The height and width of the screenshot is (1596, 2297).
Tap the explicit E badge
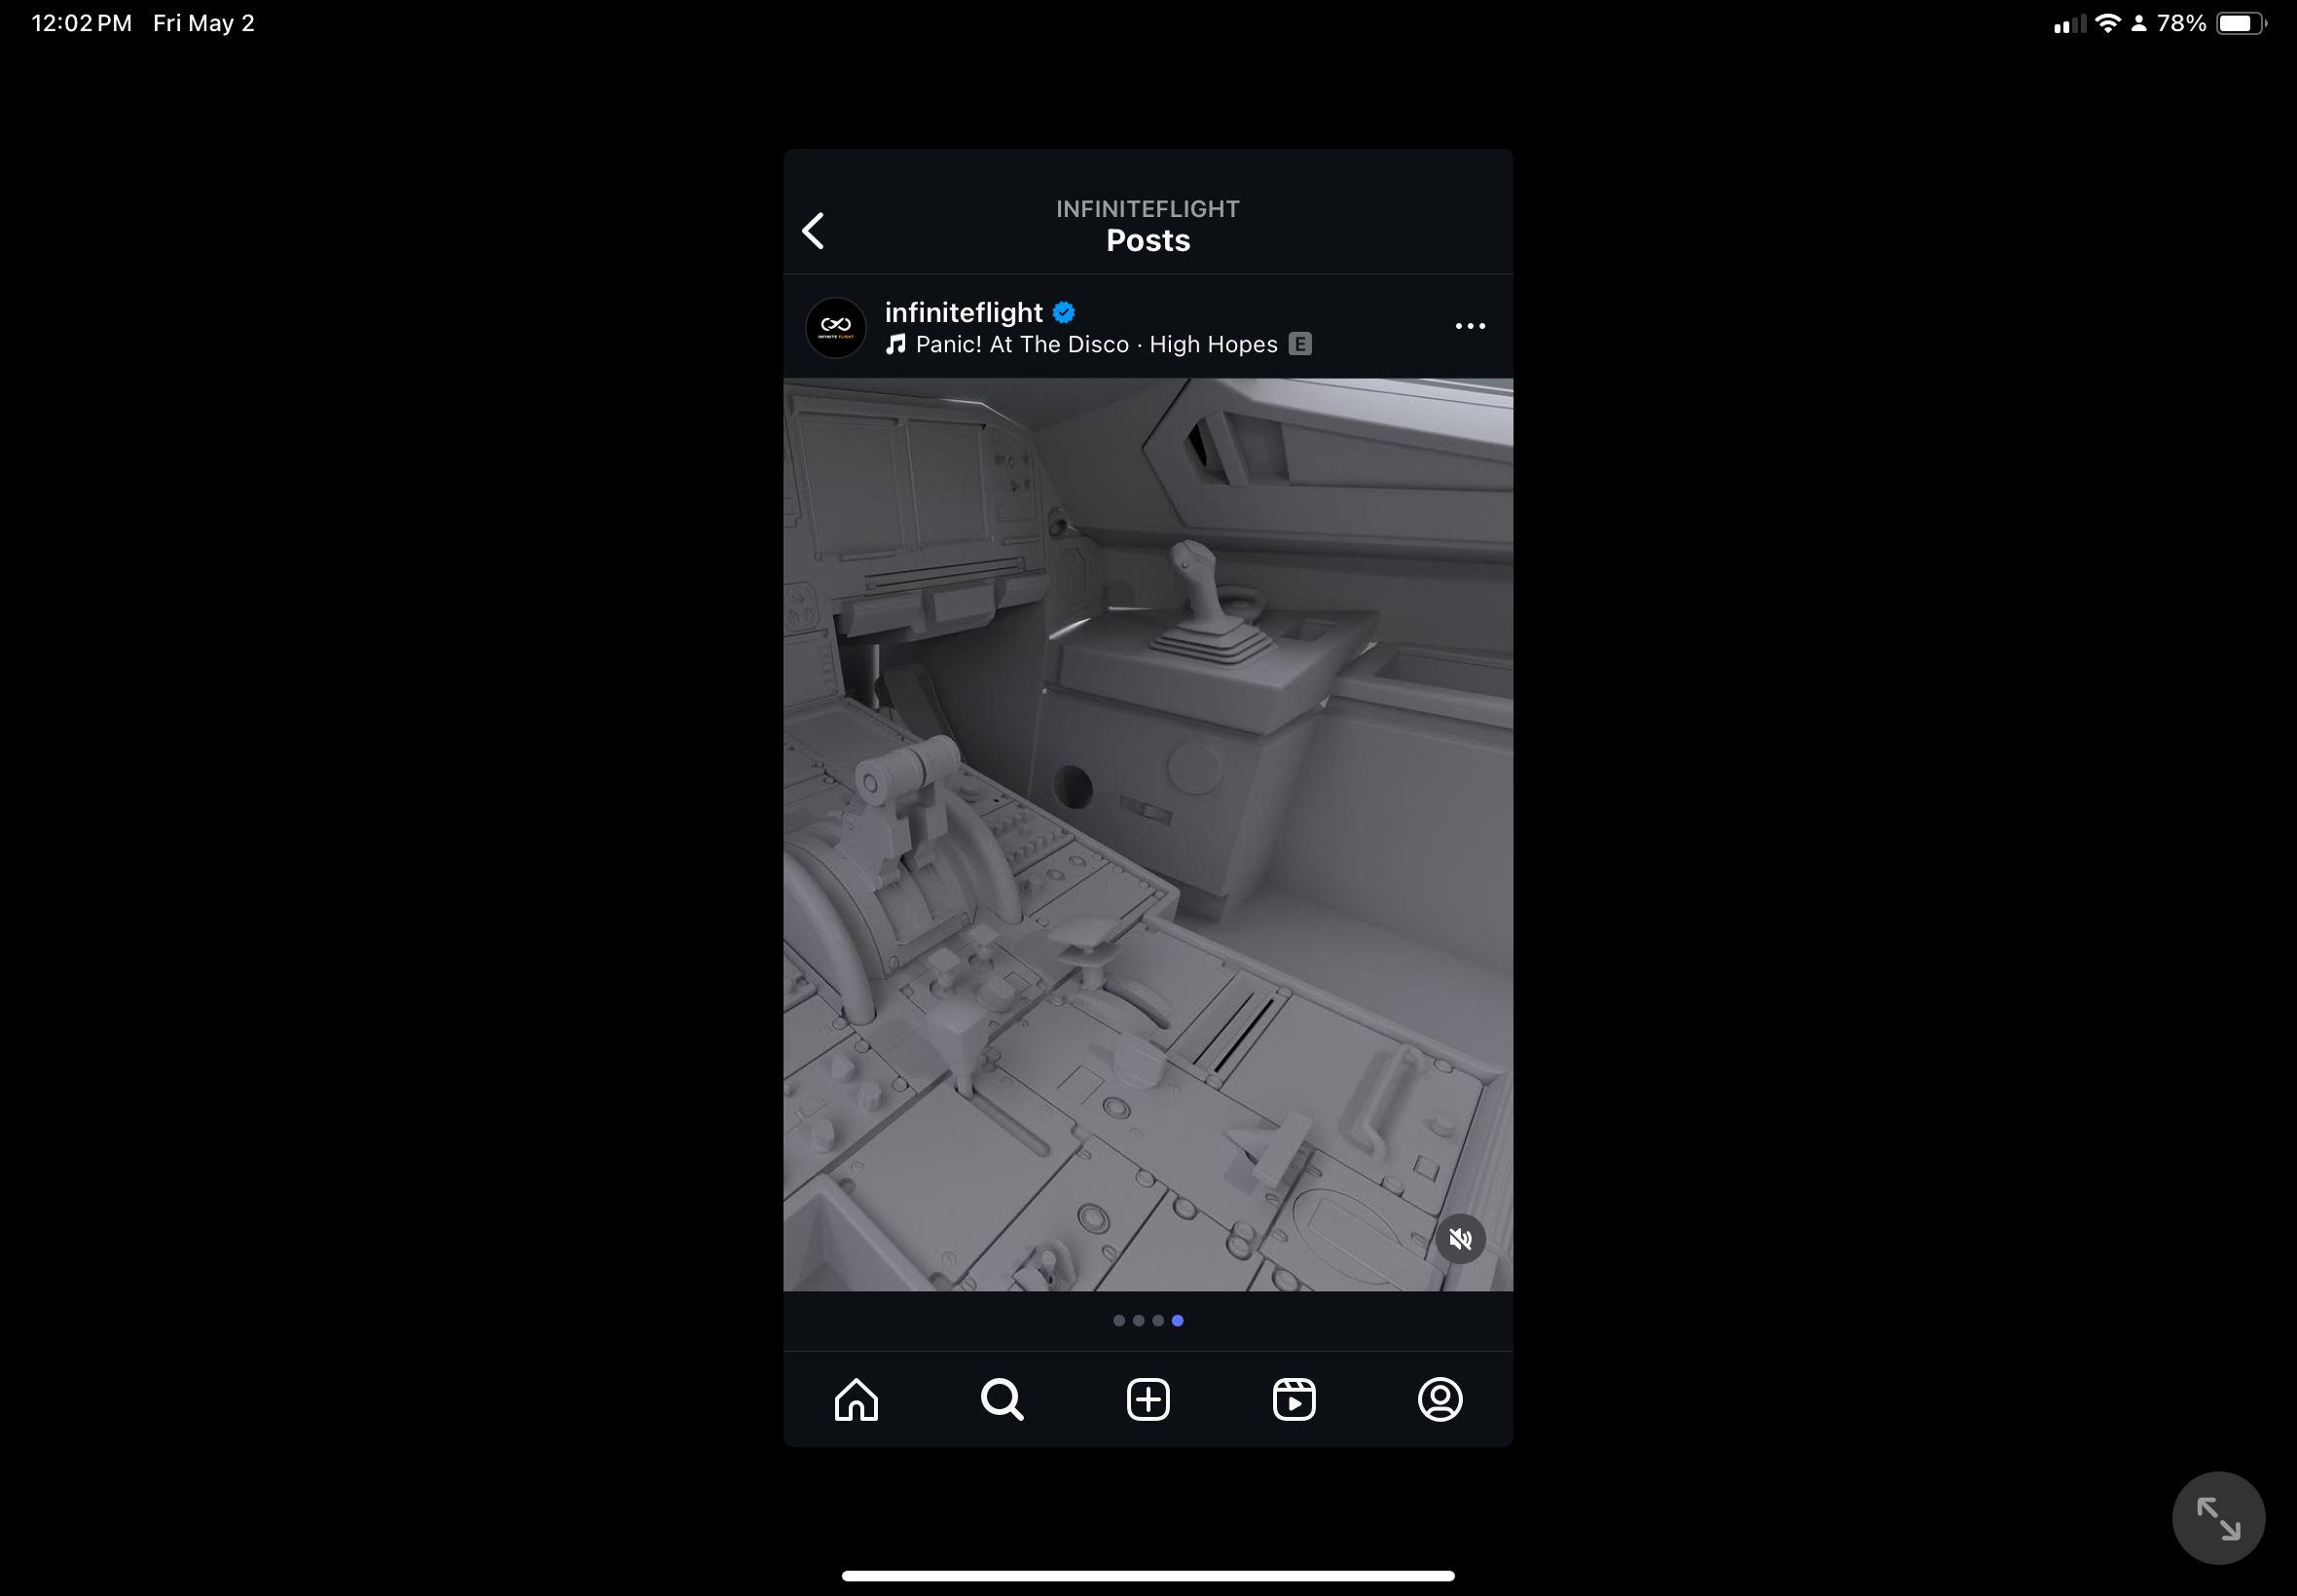click(1300, 345)
